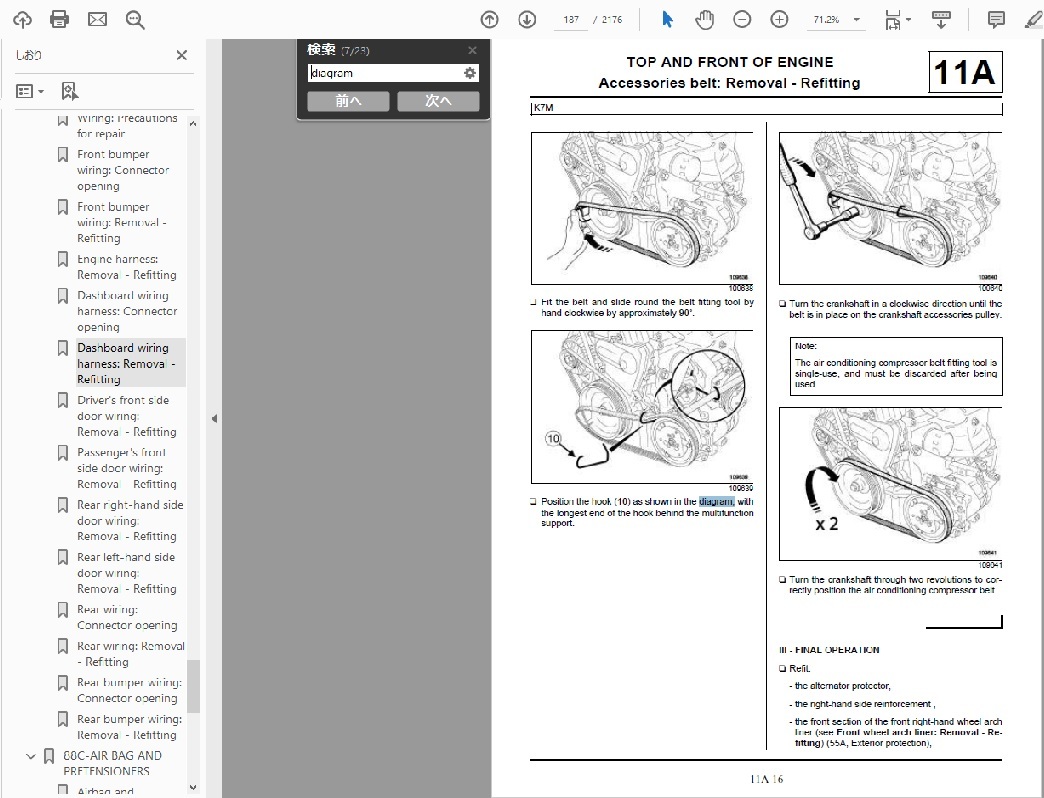Viewport: 1044px width, 798px height.
Task: Zoom in with the plus icon
Action: coord(779,19)
